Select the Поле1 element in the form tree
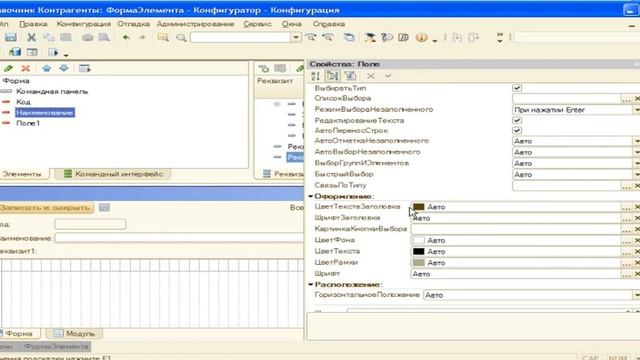Viewport: 640px width, 360px height. coord(28,123)
